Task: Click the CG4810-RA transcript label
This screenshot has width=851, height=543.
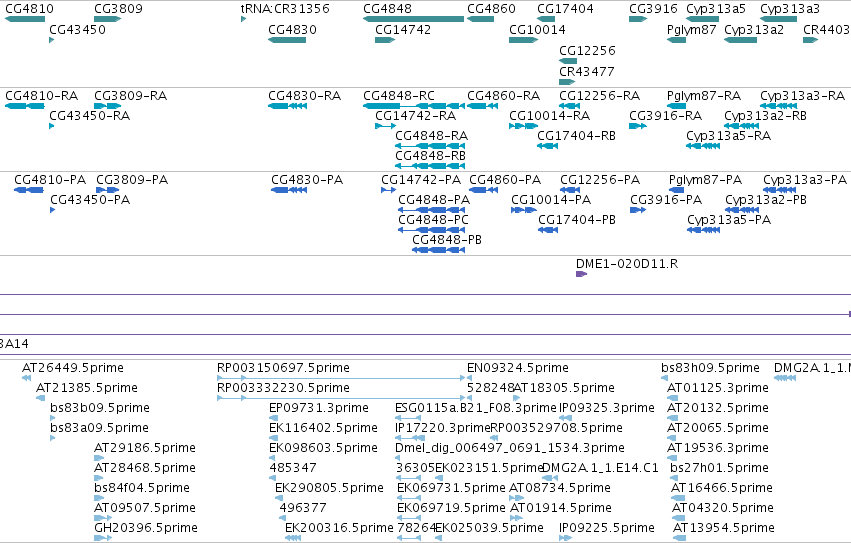Action: point(41,96)
